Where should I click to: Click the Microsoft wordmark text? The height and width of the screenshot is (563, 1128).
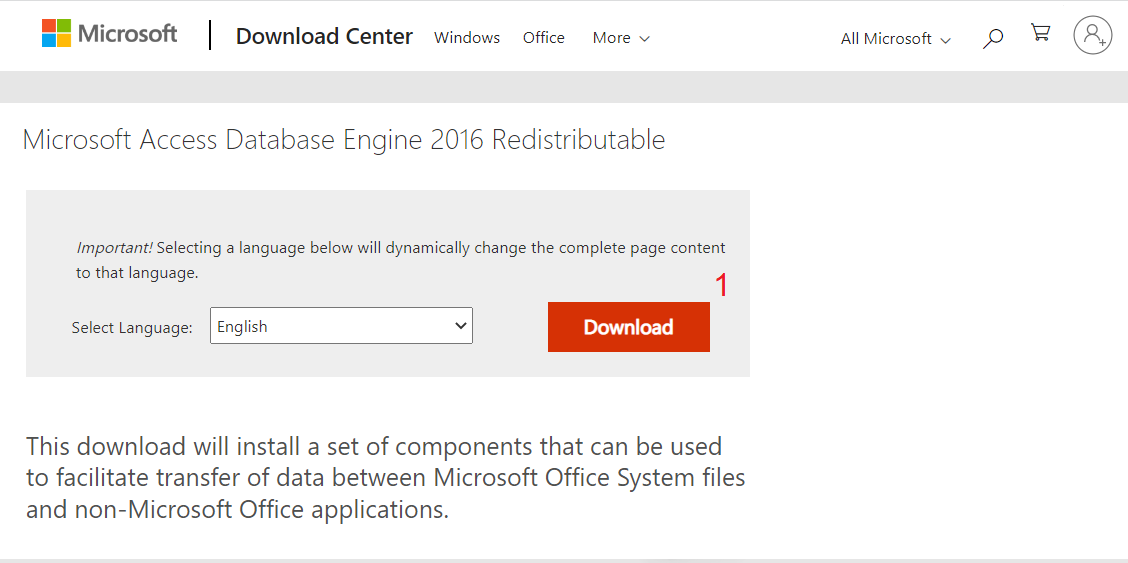pos(127,34)
